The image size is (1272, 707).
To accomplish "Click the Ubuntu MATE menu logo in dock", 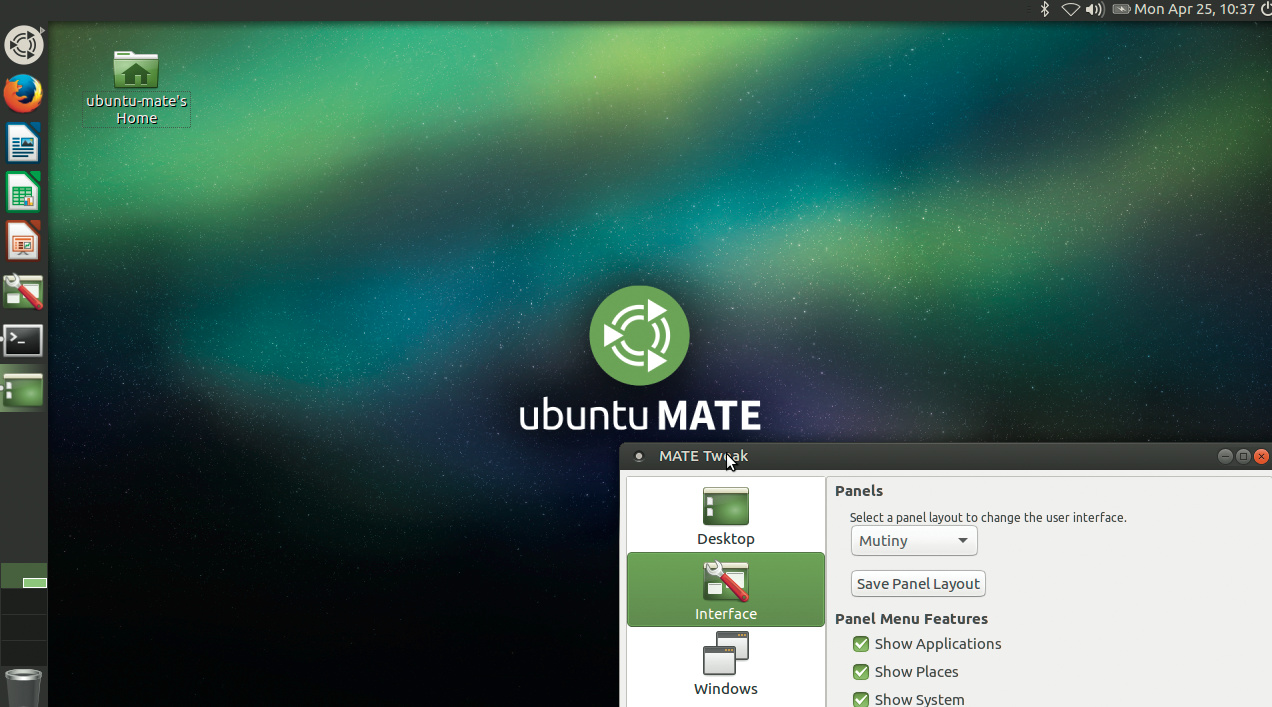I will tap(23, 45).
